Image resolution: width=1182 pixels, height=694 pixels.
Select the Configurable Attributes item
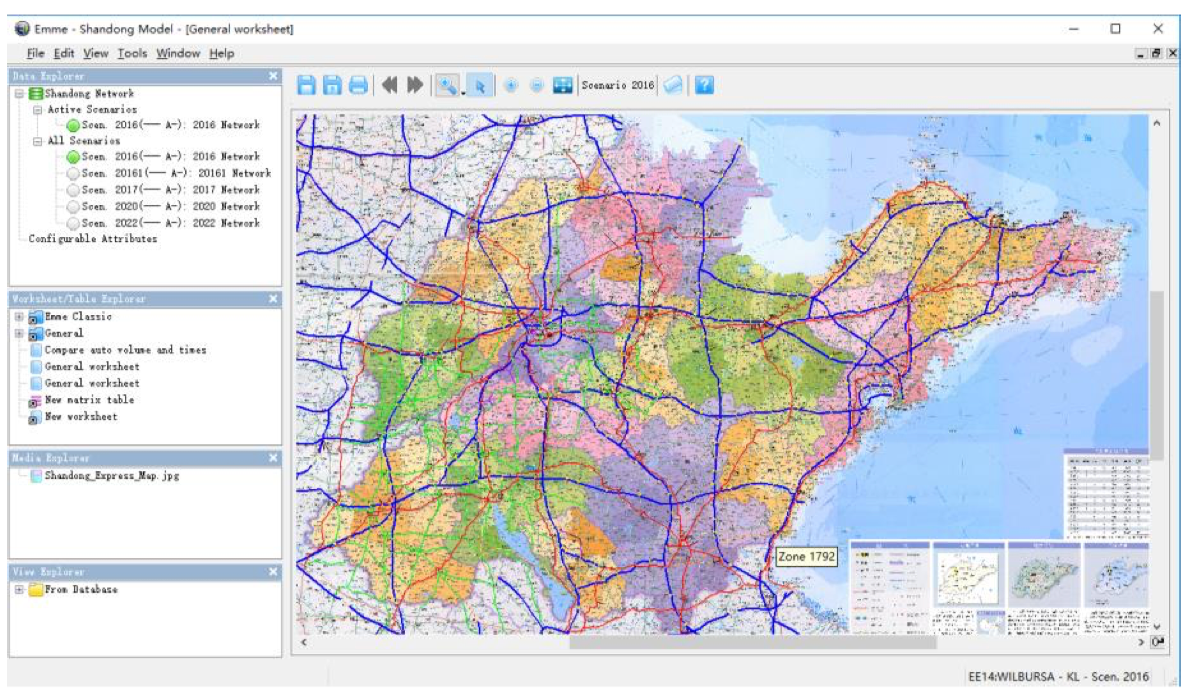(x=93, y=239)
